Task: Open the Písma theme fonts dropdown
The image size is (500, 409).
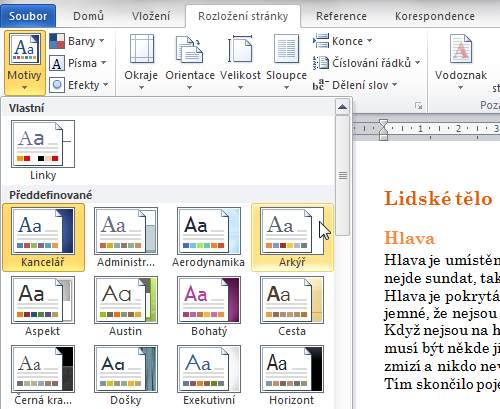Action: pos(78,63)
